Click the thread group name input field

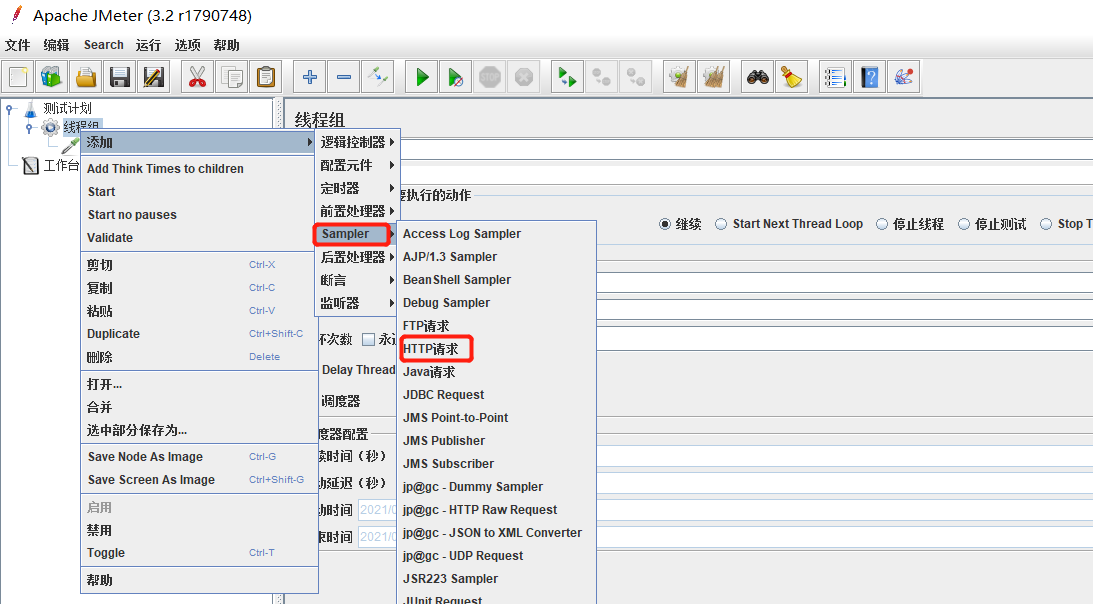tap(746, 149)
